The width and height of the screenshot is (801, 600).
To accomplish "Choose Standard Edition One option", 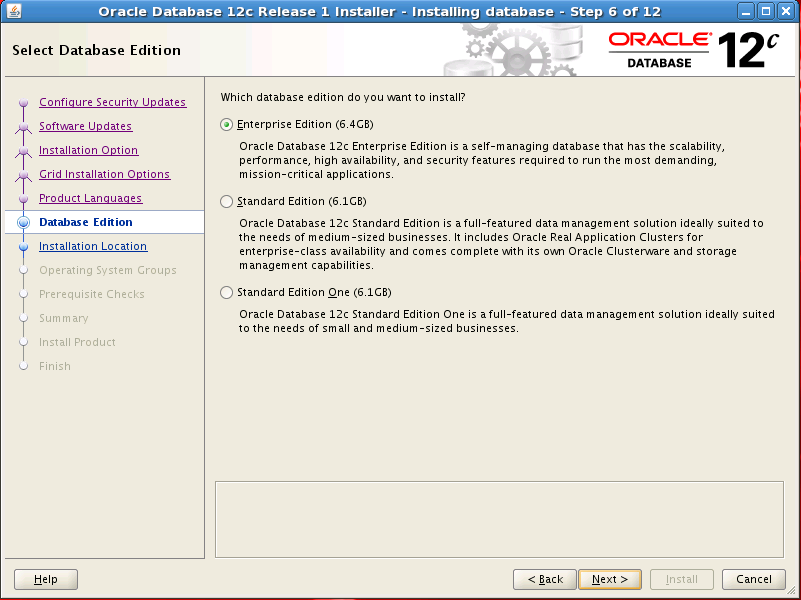I will tap(228, 292).
